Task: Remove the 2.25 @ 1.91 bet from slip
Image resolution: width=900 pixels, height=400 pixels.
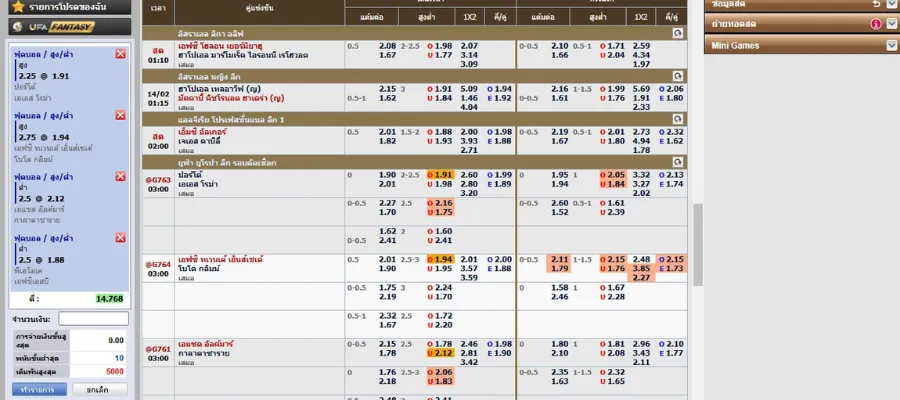Action: [x=121, y=54]
